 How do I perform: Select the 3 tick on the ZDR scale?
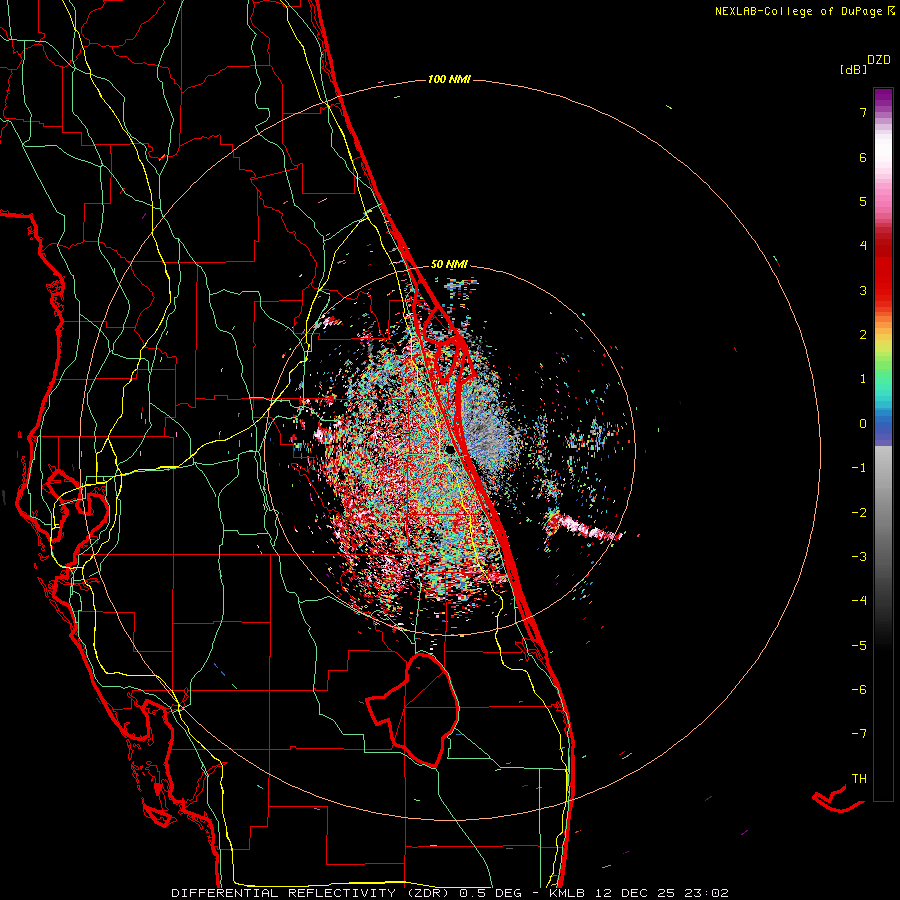(863, 290)
